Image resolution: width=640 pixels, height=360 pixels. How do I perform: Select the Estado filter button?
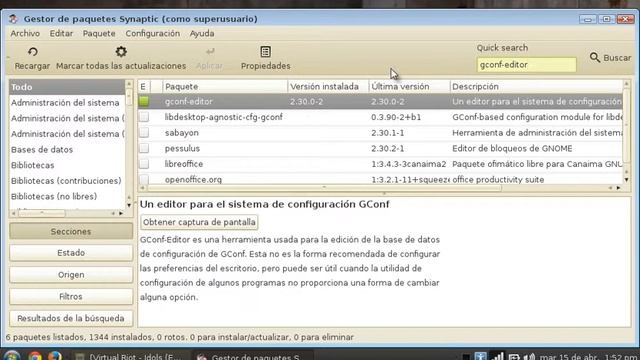(71, 253)
